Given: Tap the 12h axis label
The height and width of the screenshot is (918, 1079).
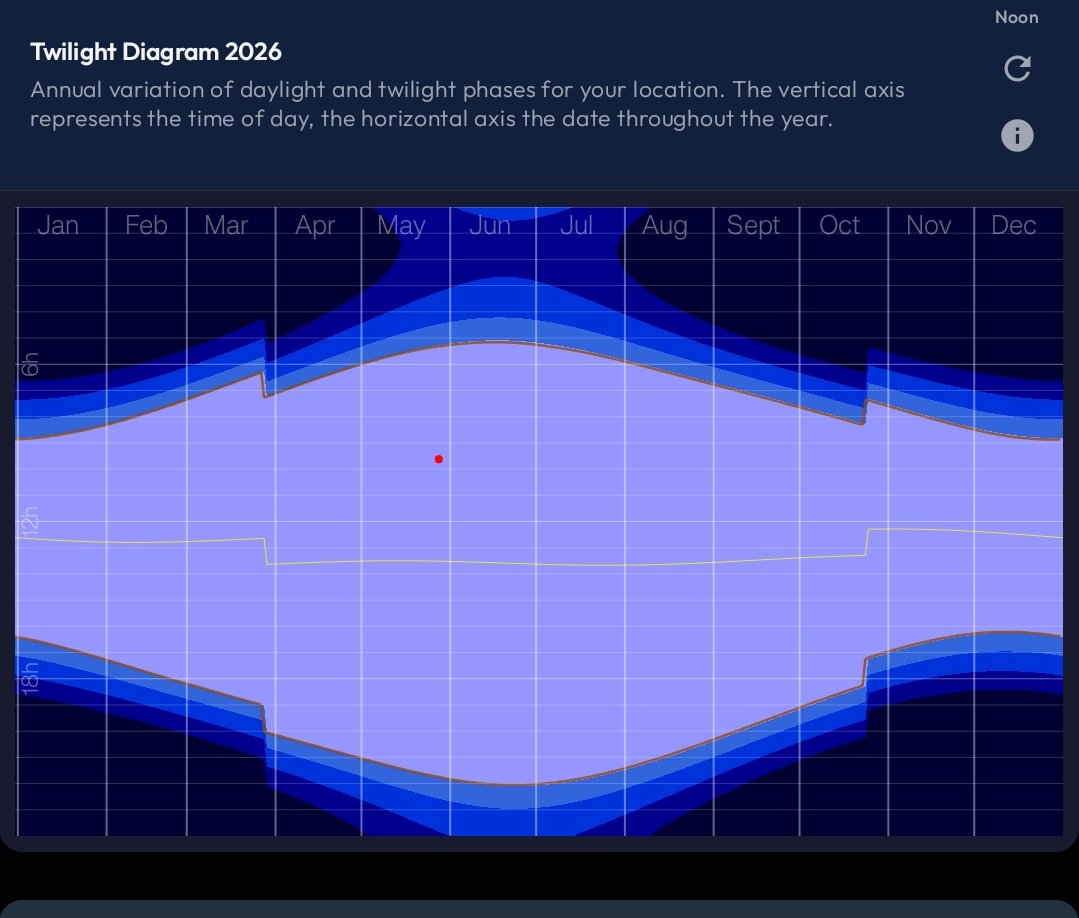Looking at the screenshot, I should 30,521.
